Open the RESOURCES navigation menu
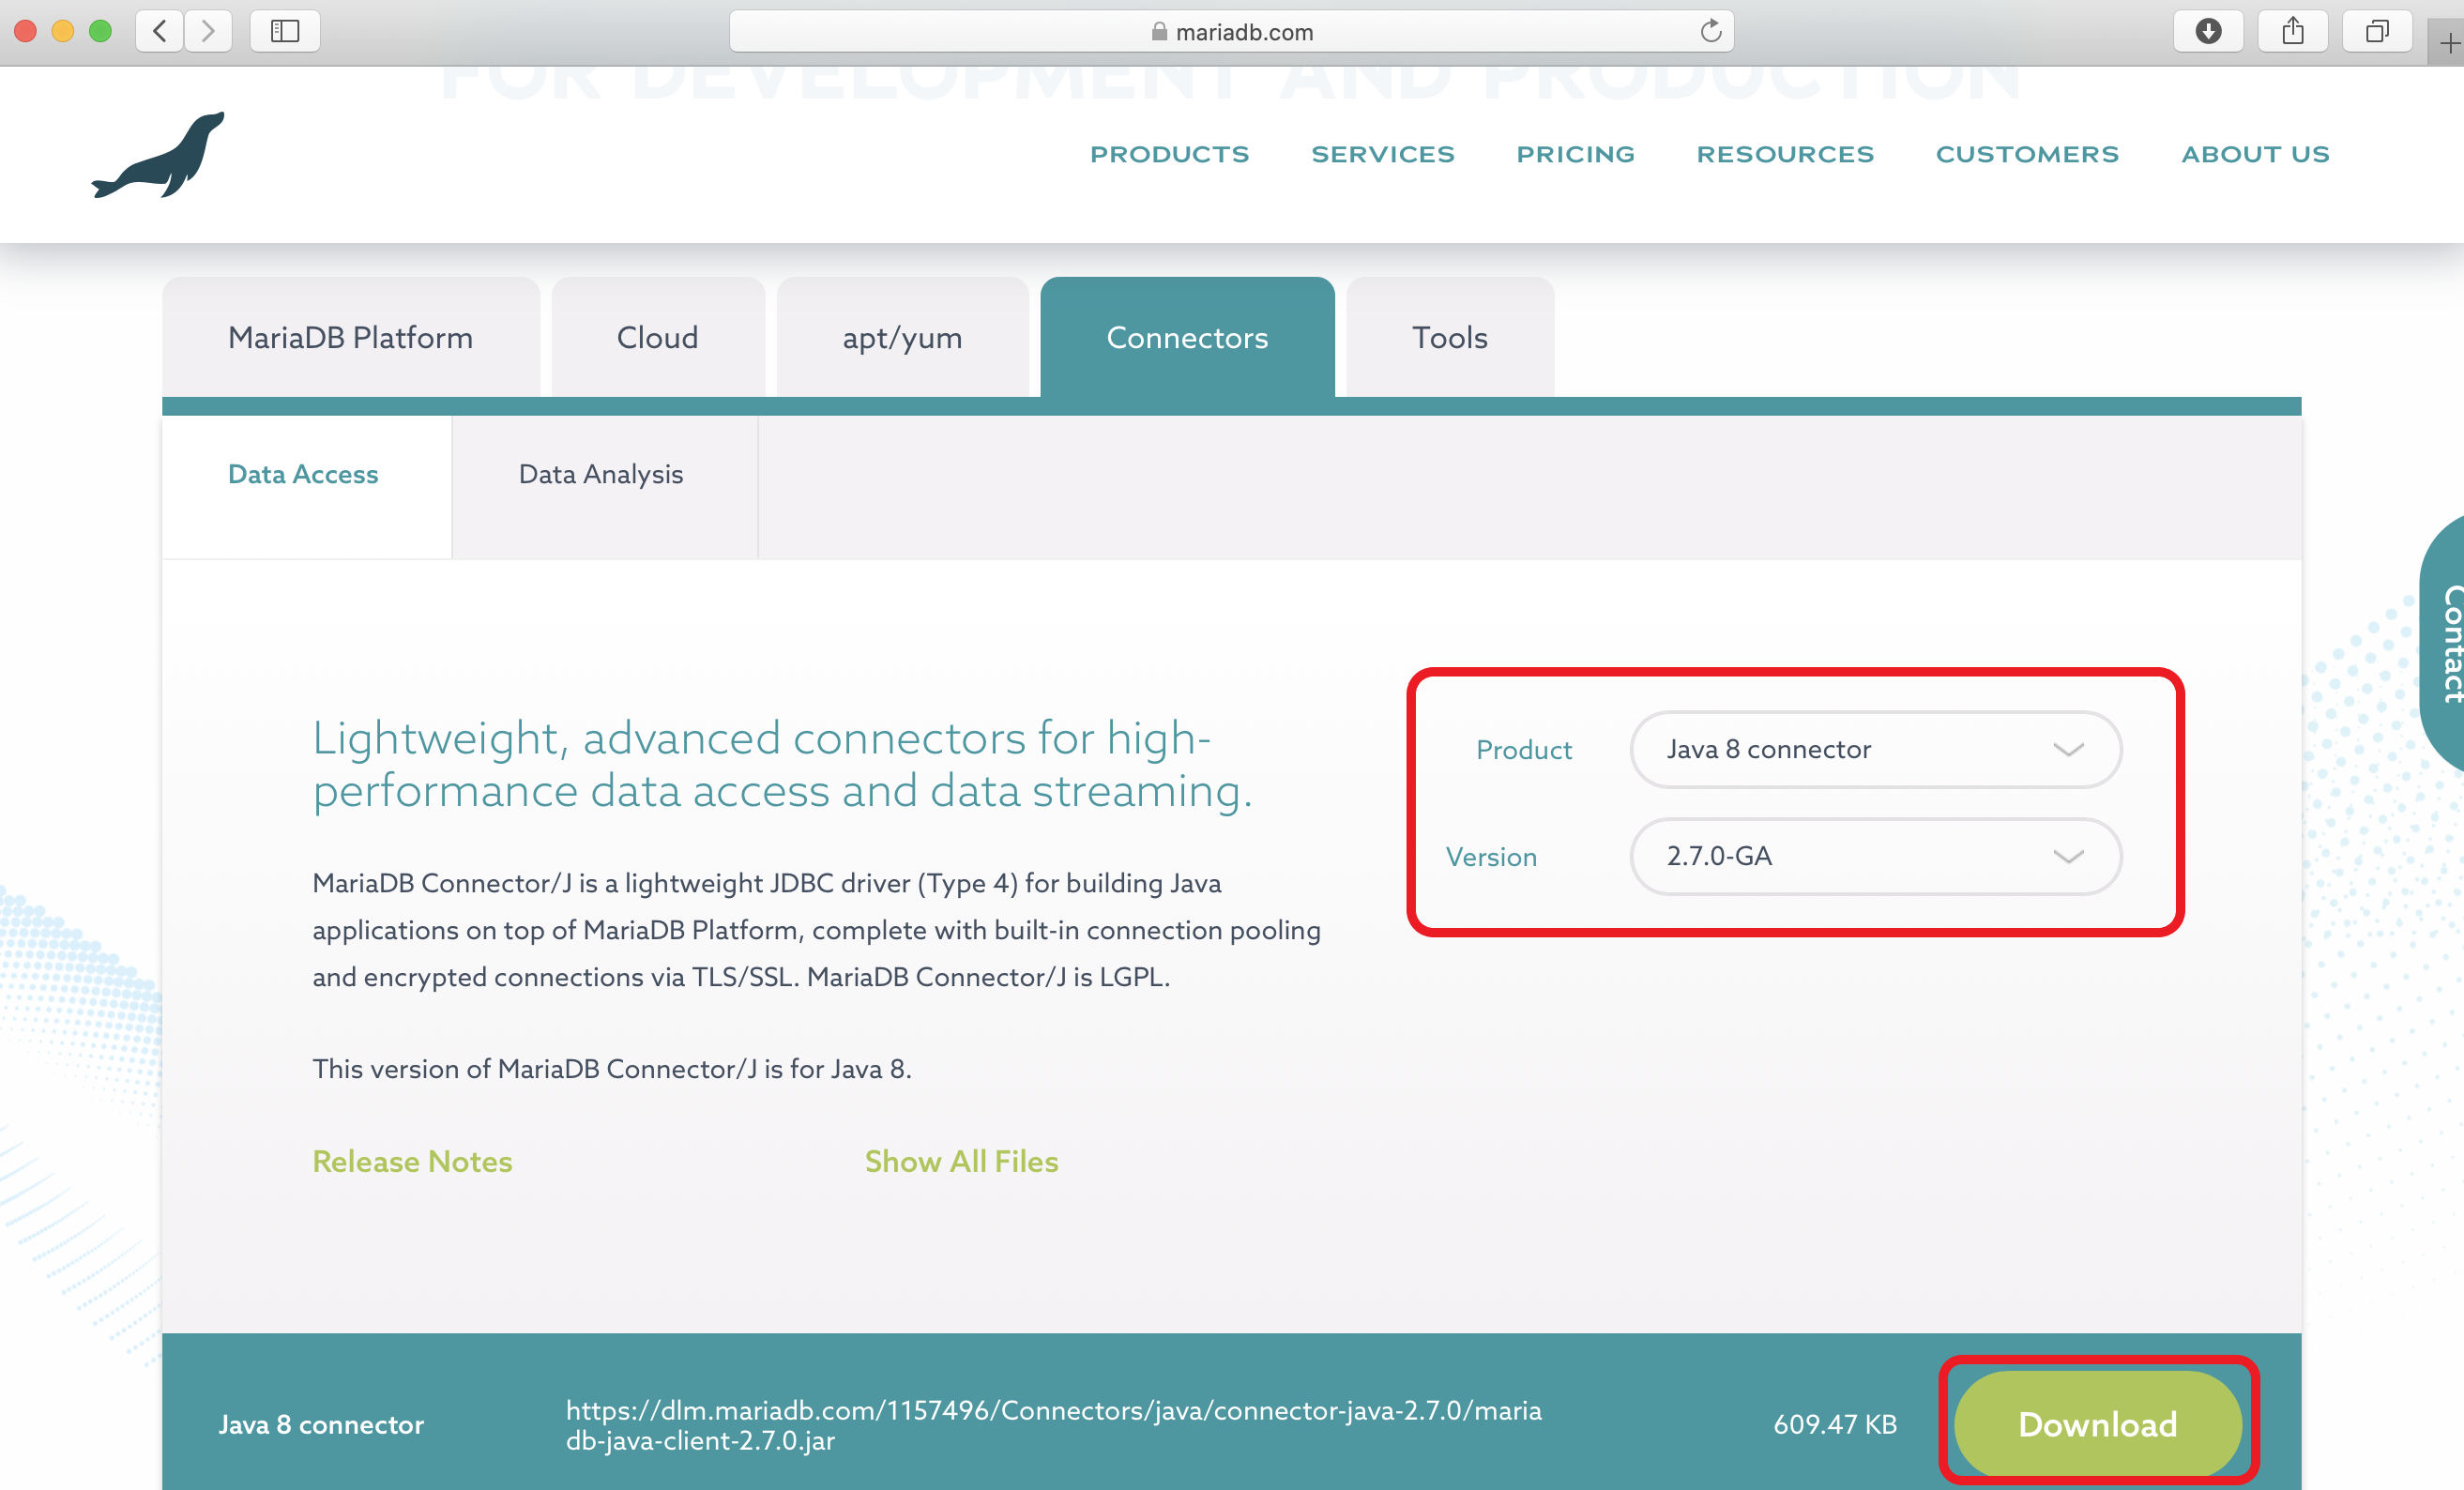 click(1785, 154)
